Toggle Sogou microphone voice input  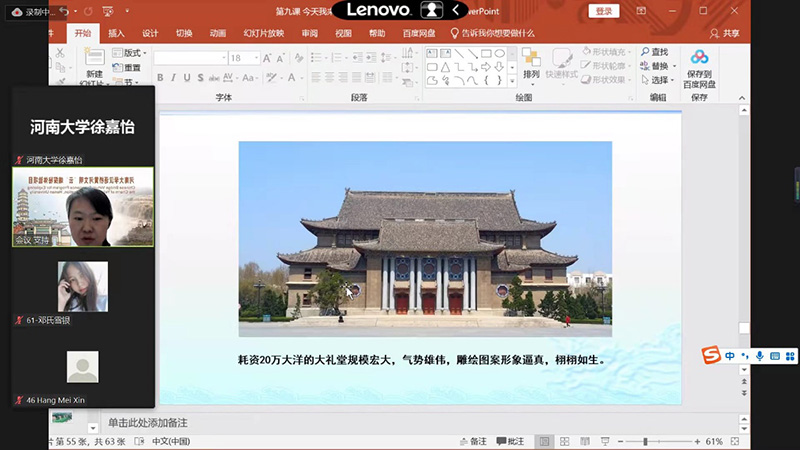coord(760,356)
